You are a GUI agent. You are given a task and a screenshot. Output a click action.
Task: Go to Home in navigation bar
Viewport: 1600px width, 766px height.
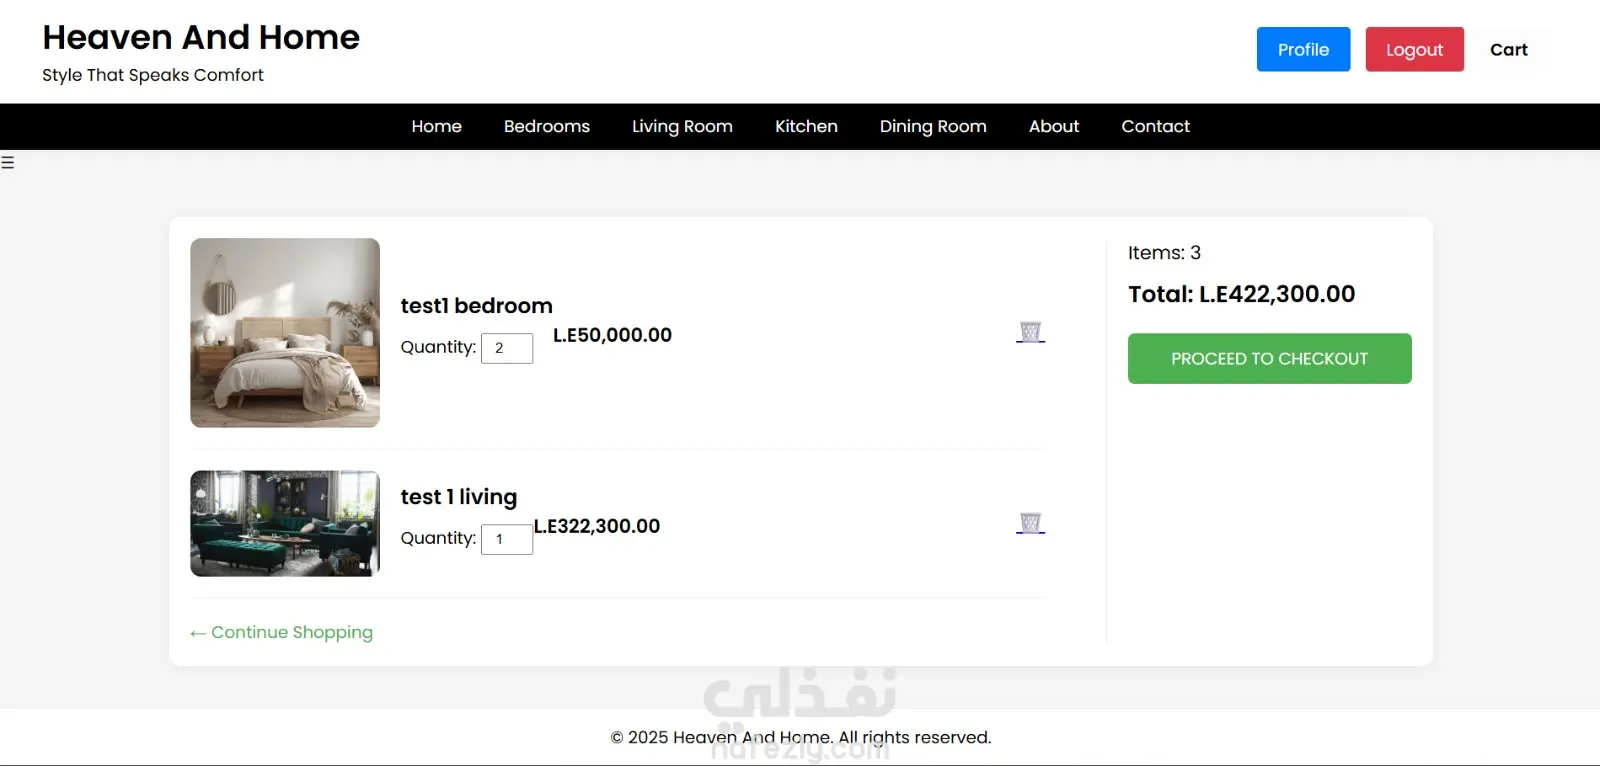click(436, 127)
